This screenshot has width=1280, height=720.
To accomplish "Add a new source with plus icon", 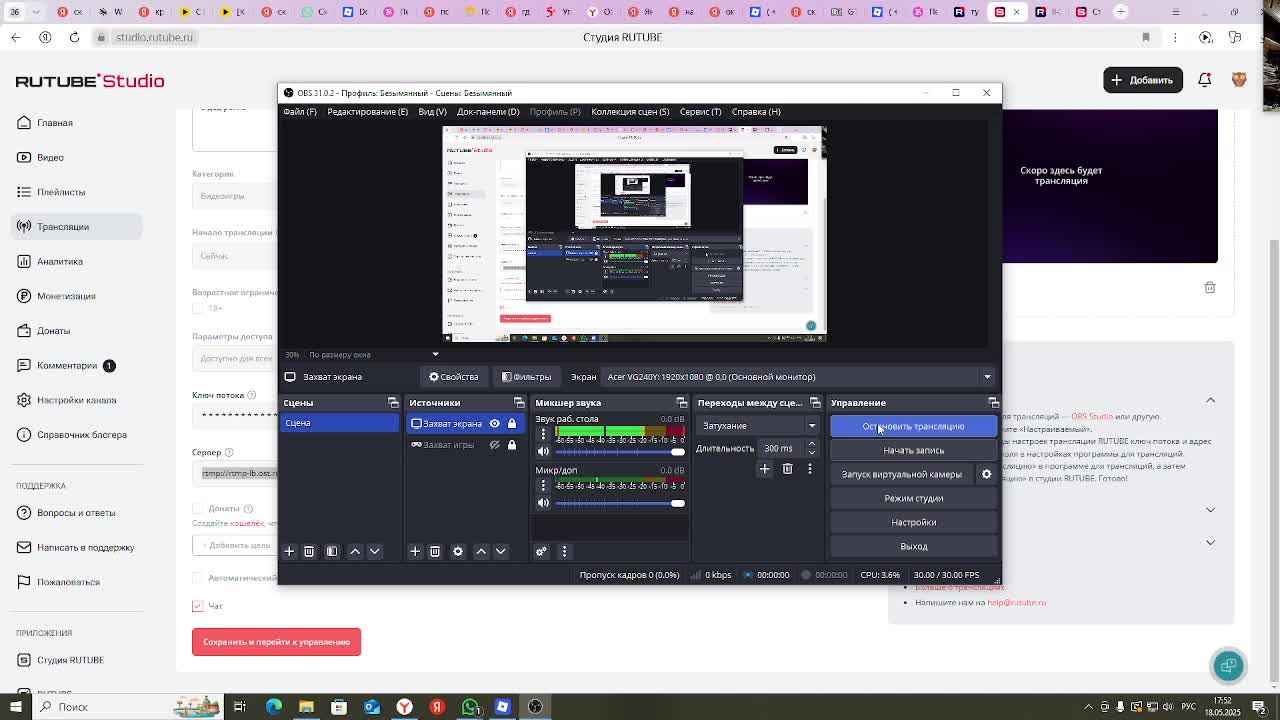I will [415, 551].
